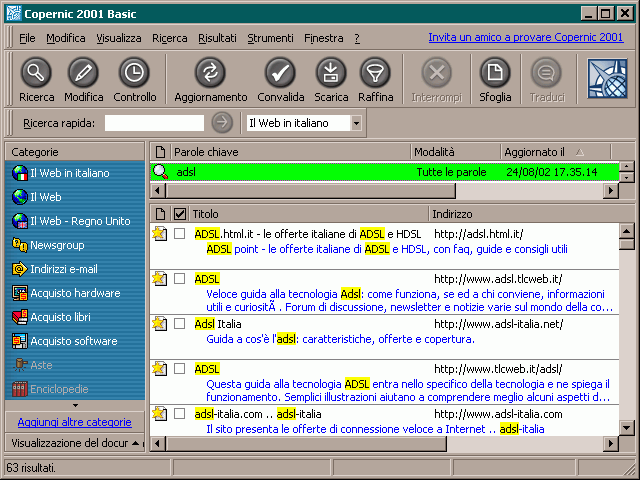
Task: Click the Indirizzo column header
Action: (x=524, y=214)
